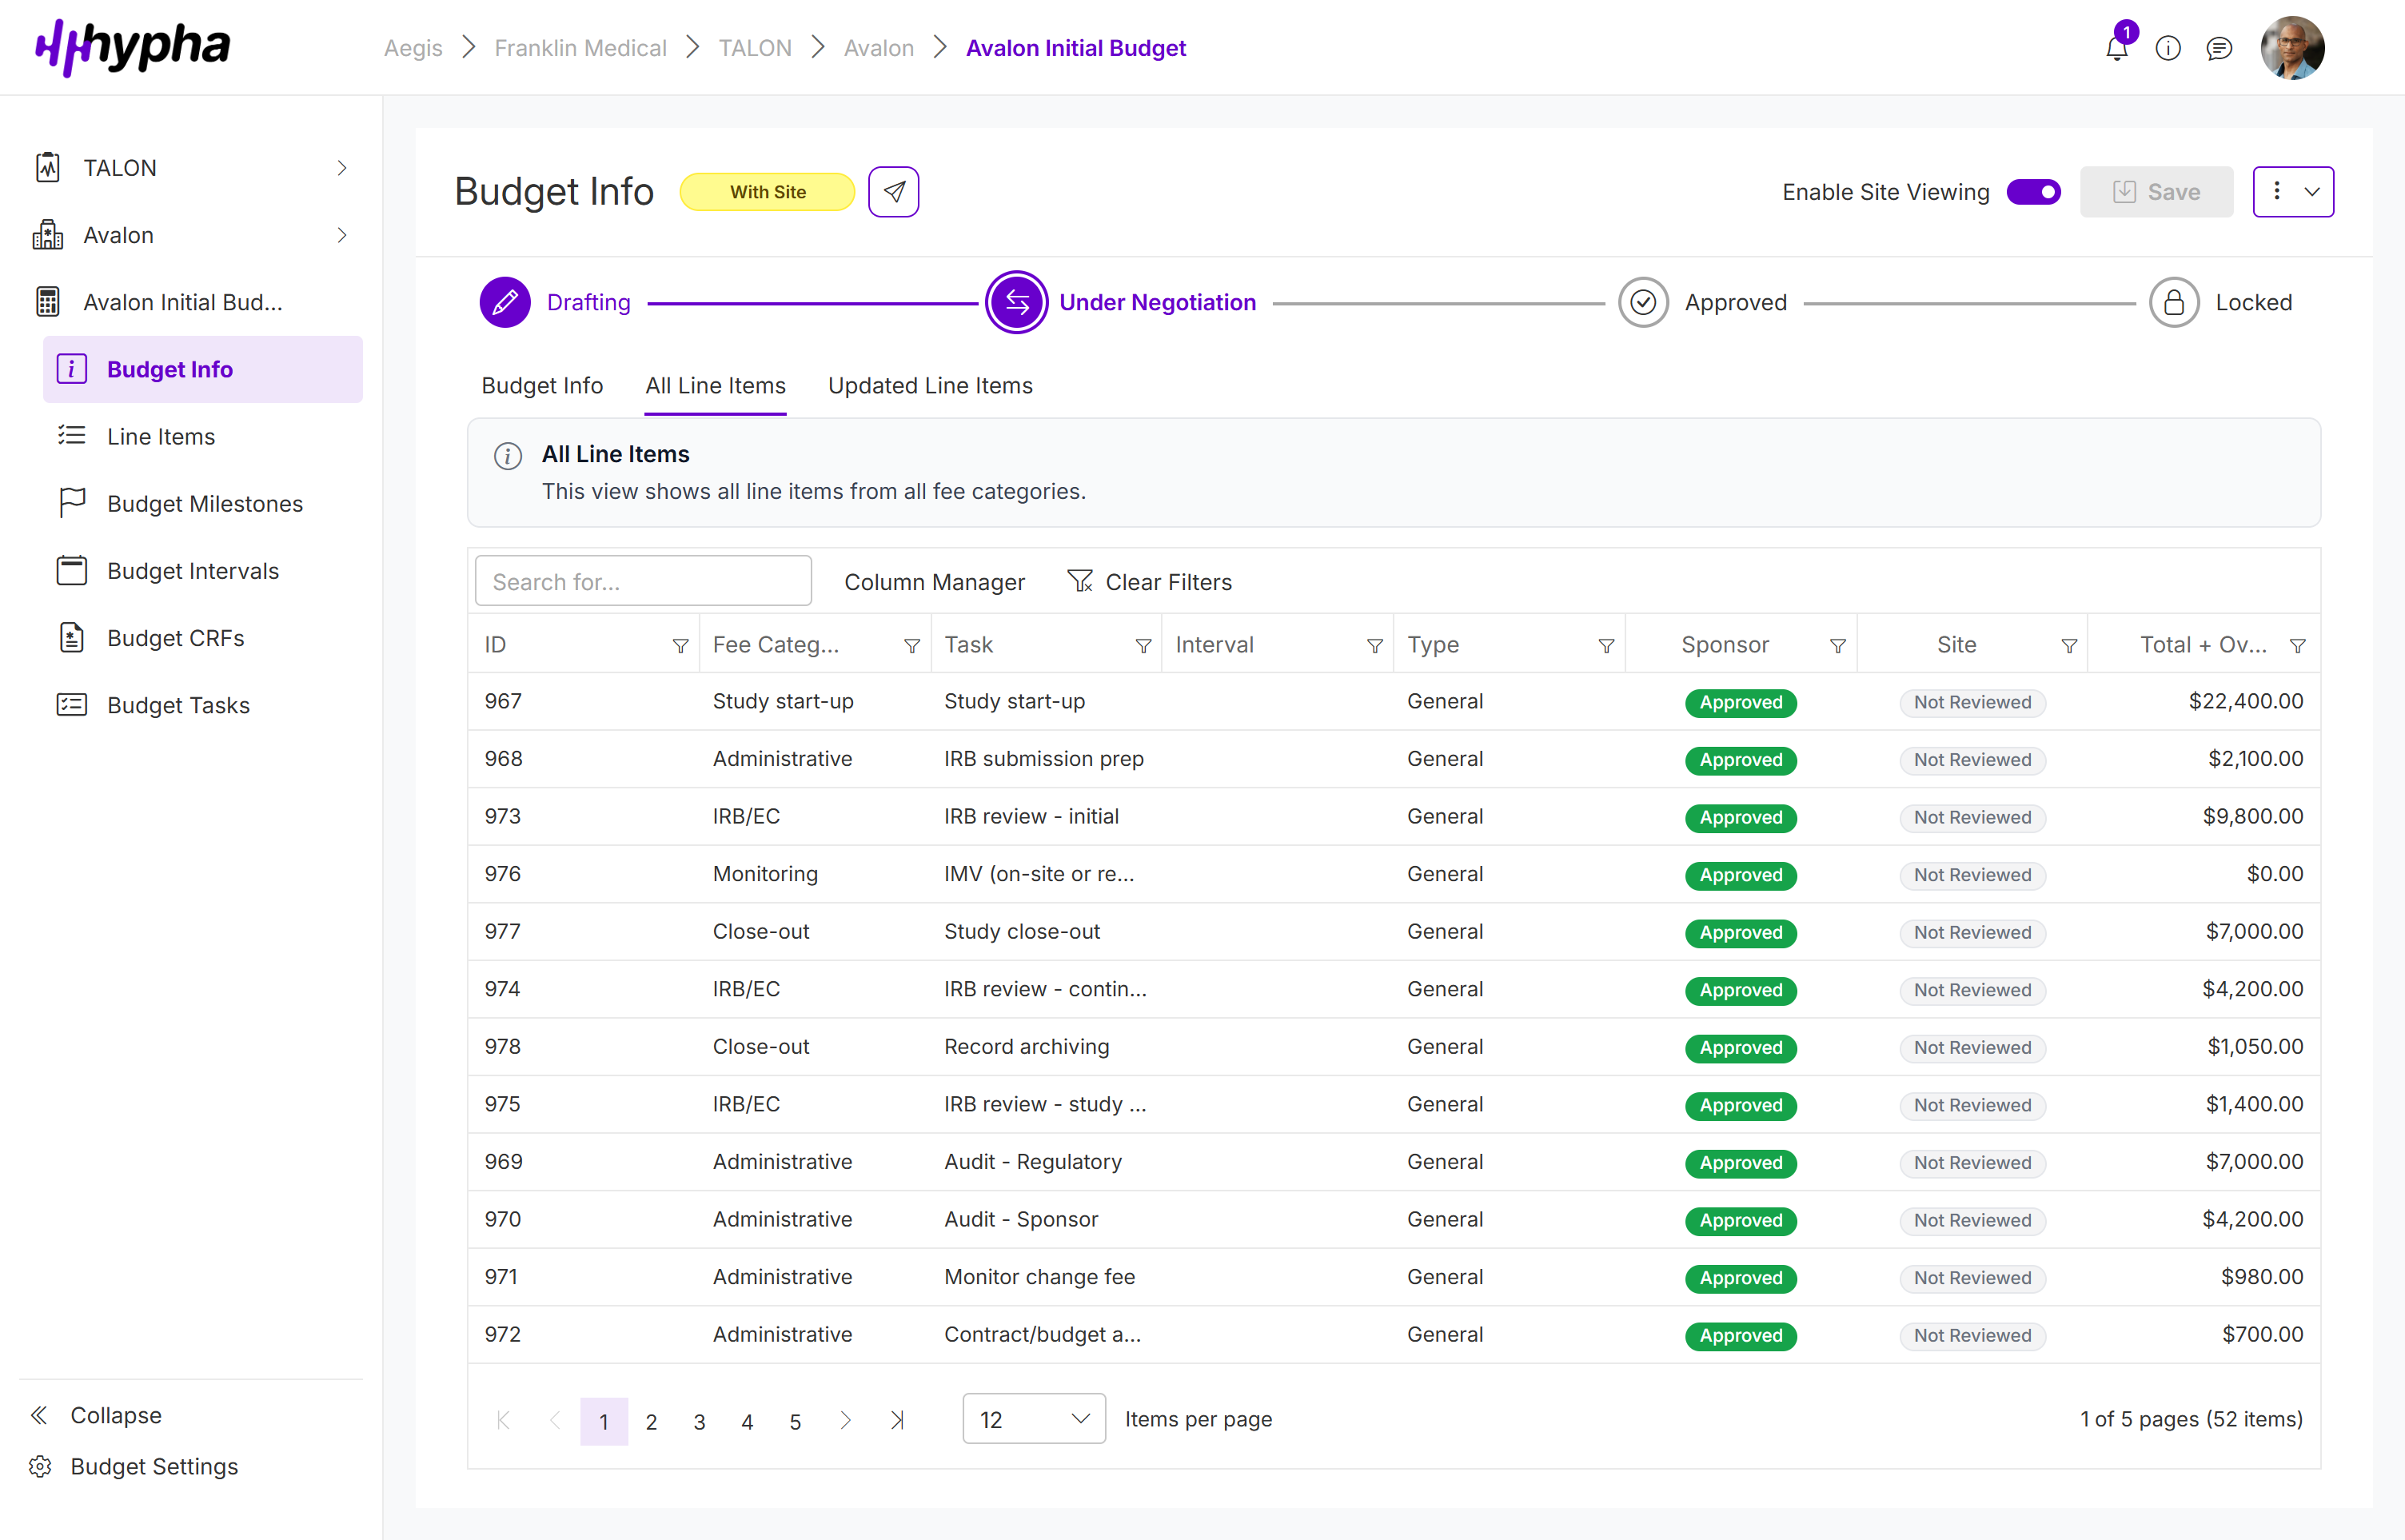Open the notifications bell
2405x1540 pixels.
tap(2116, 48)
